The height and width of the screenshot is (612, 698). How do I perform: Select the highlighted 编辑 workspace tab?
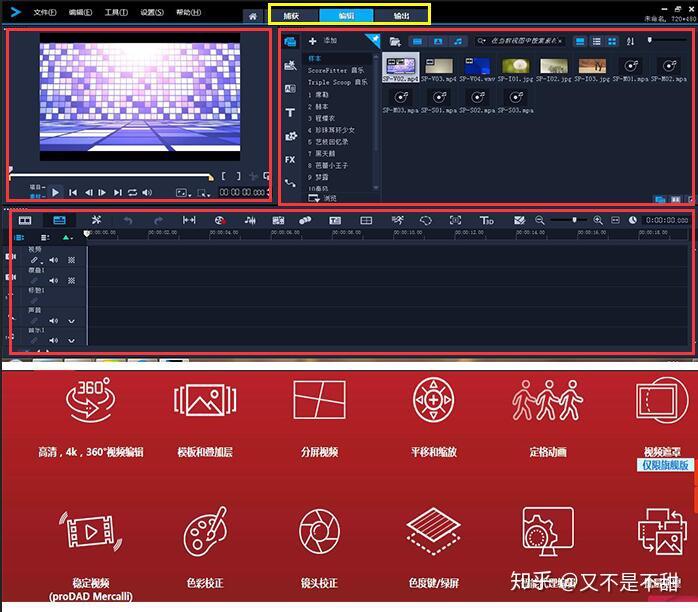pyautogui.click(x=346, y=16)
